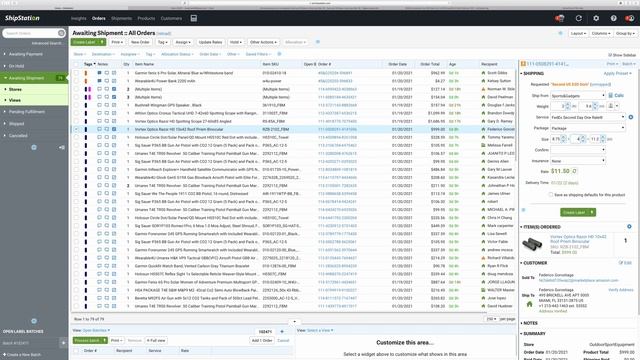Refresh the rate next to $11.50
The width and height of the screenshot is (640, 360).
[574, 171]
